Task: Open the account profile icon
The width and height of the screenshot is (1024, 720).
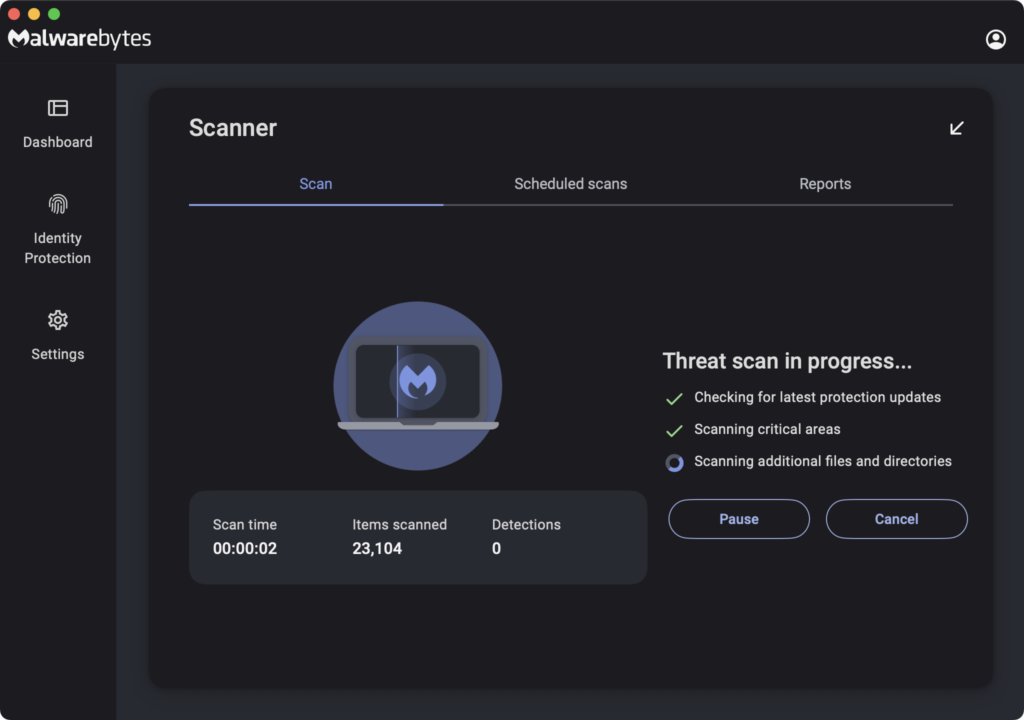Action: pyautogui.click(x=995, y=39)
